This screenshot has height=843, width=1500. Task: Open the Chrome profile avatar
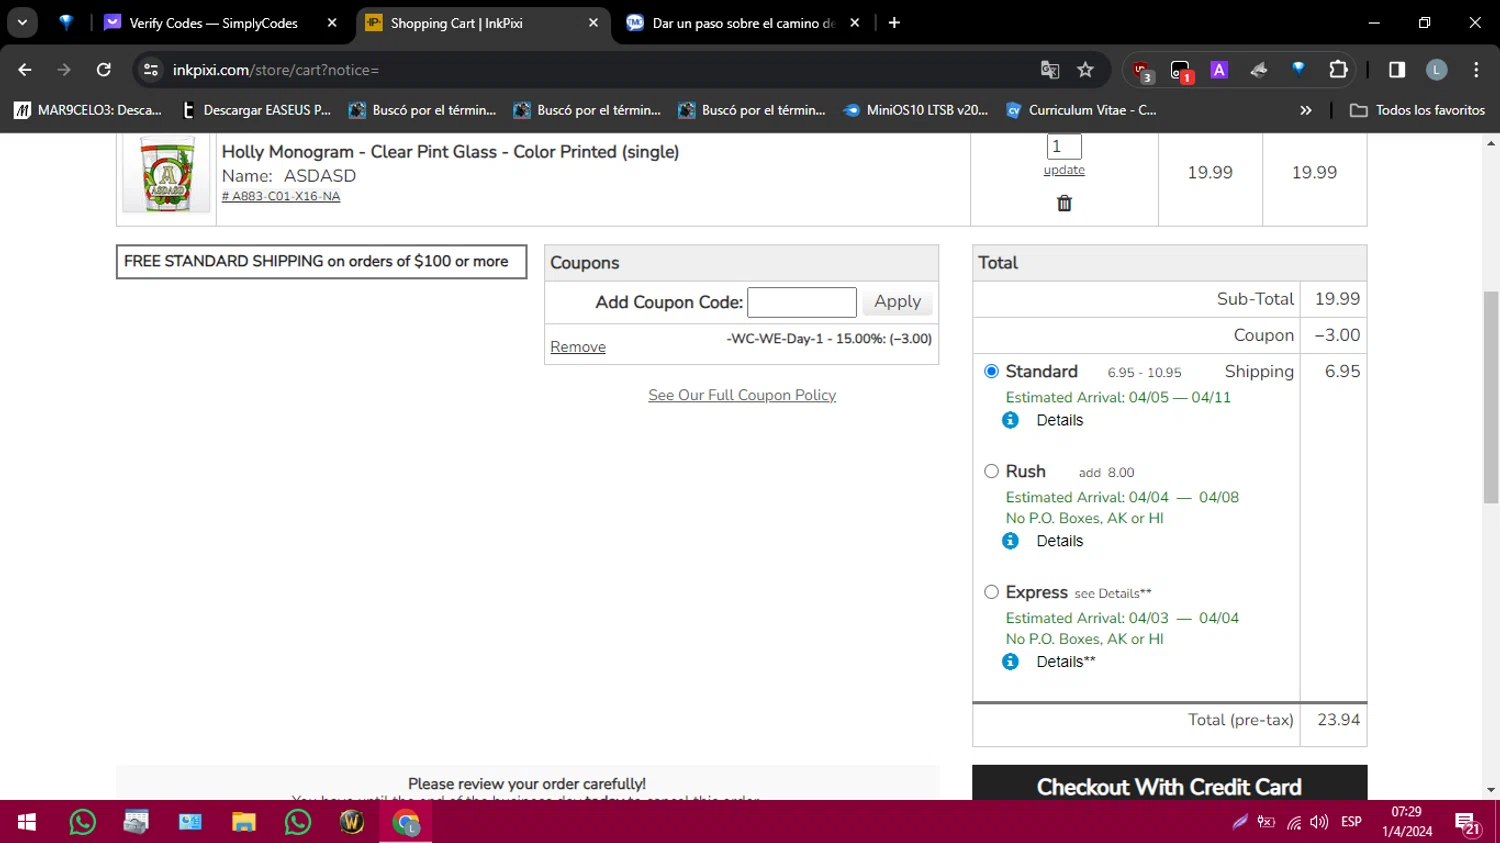[1436, 70]
